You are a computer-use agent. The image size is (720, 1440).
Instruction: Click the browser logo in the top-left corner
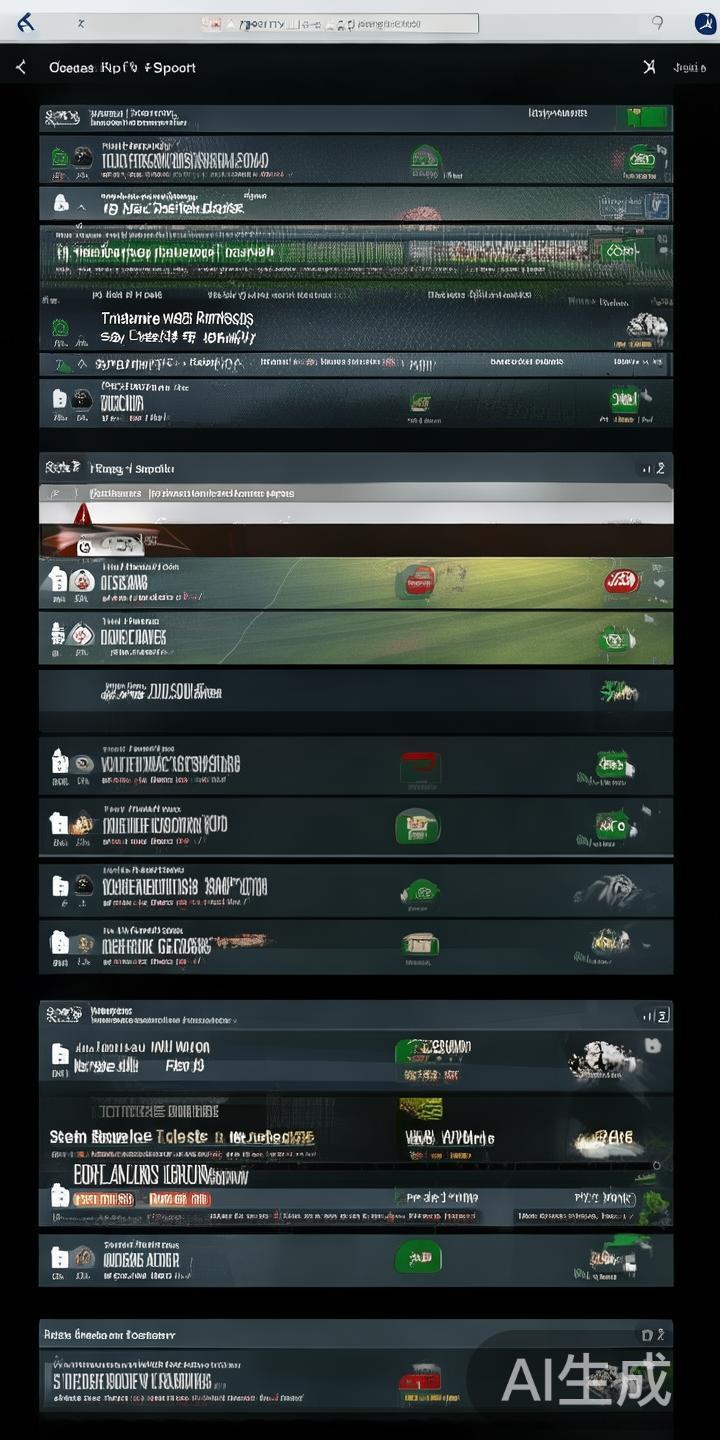pyautogui.click(x=26, y=22)
